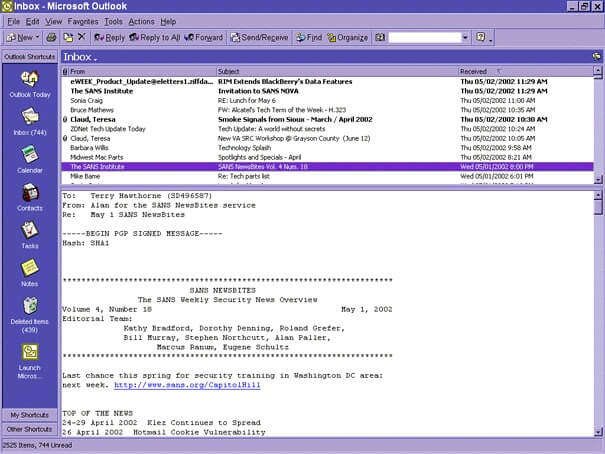Select Mike Bame 'Re: Tech parts list' message
Viewport: 605px width, 454px height.
[x=327, y=176]
